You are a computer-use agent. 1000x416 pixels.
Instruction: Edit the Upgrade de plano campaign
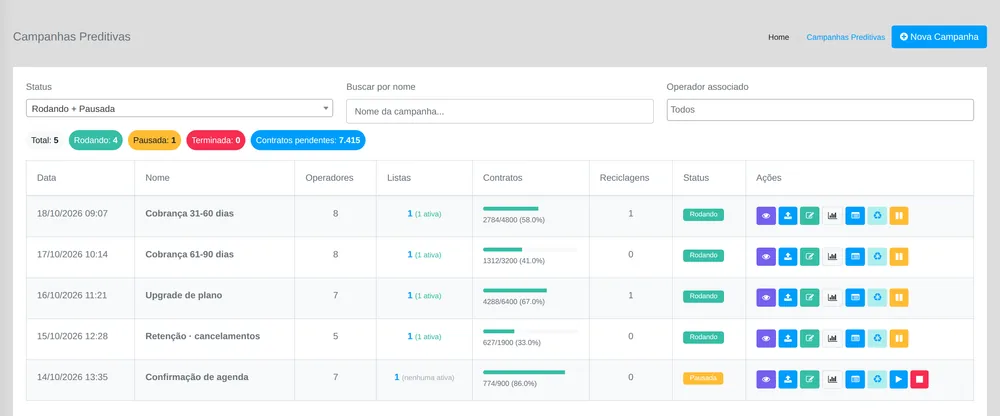click(x=810, y=297)
